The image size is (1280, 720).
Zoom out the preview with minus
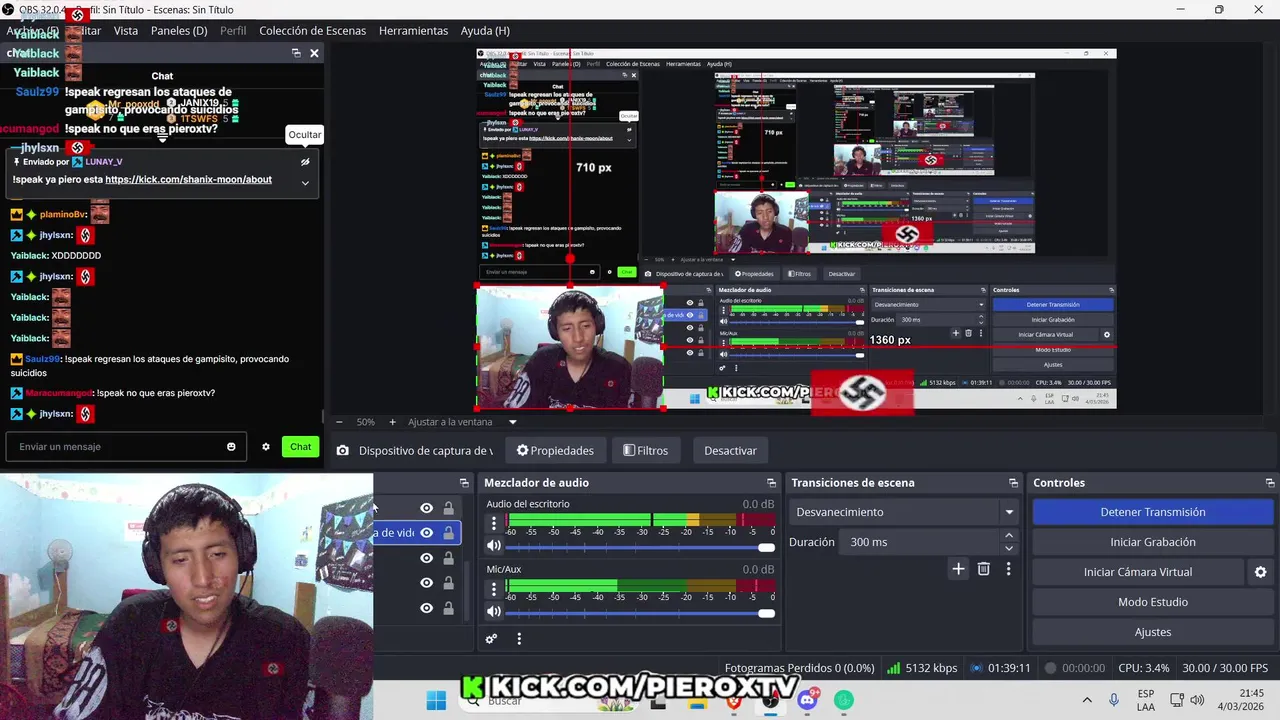point(339,422)
